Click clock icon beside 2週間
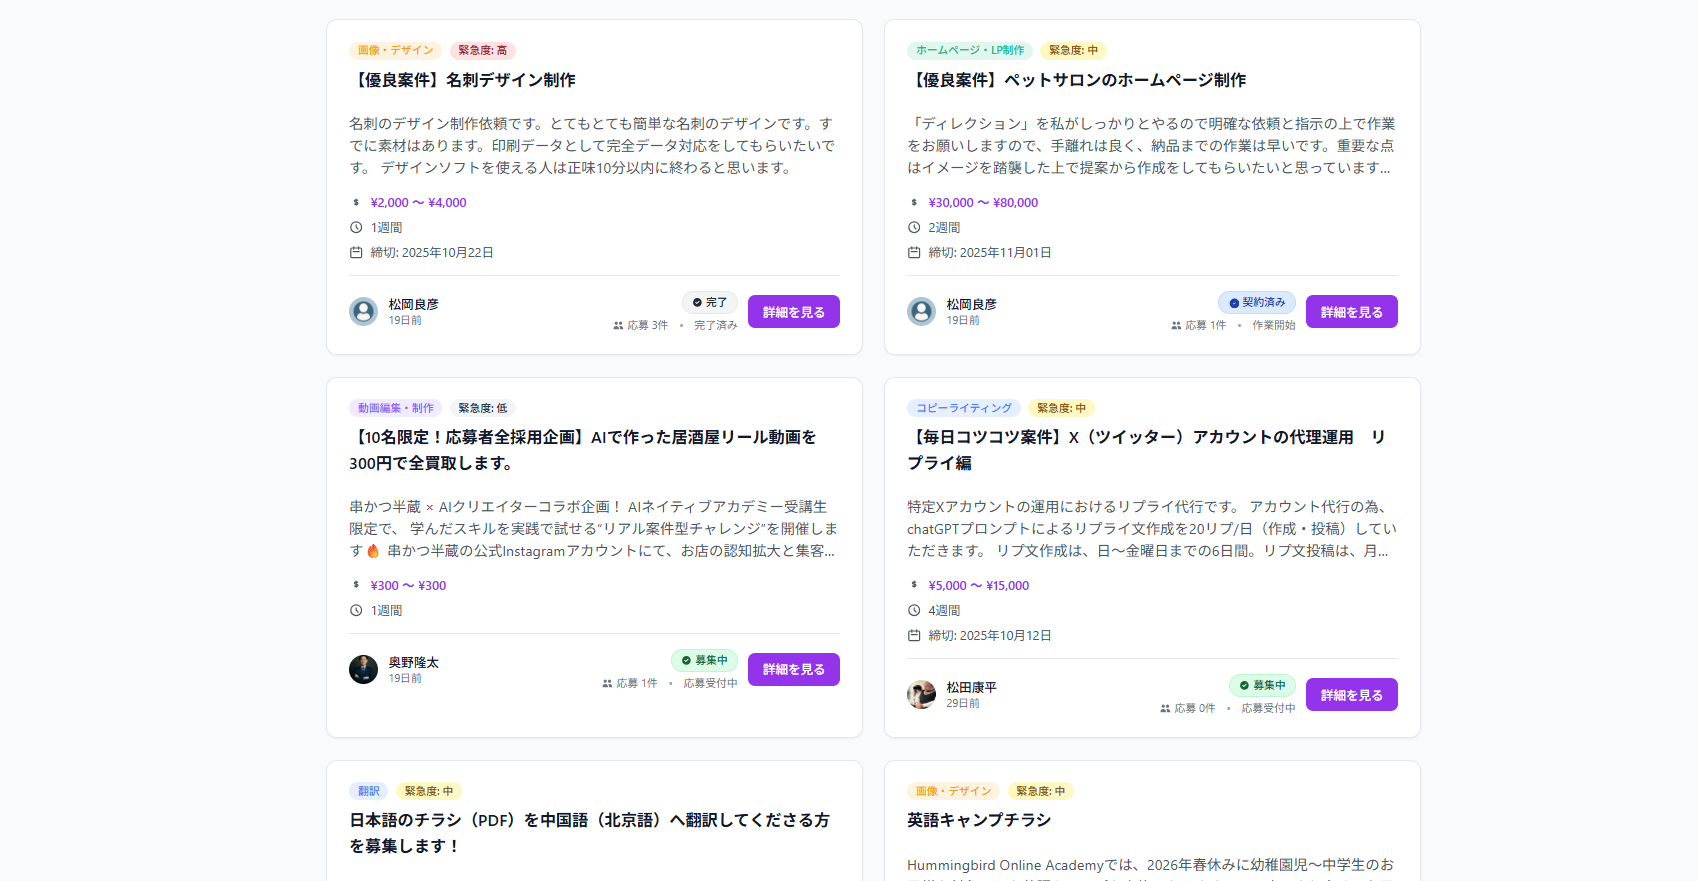This screenshot has height=881, width=1698. coord(914,227)
